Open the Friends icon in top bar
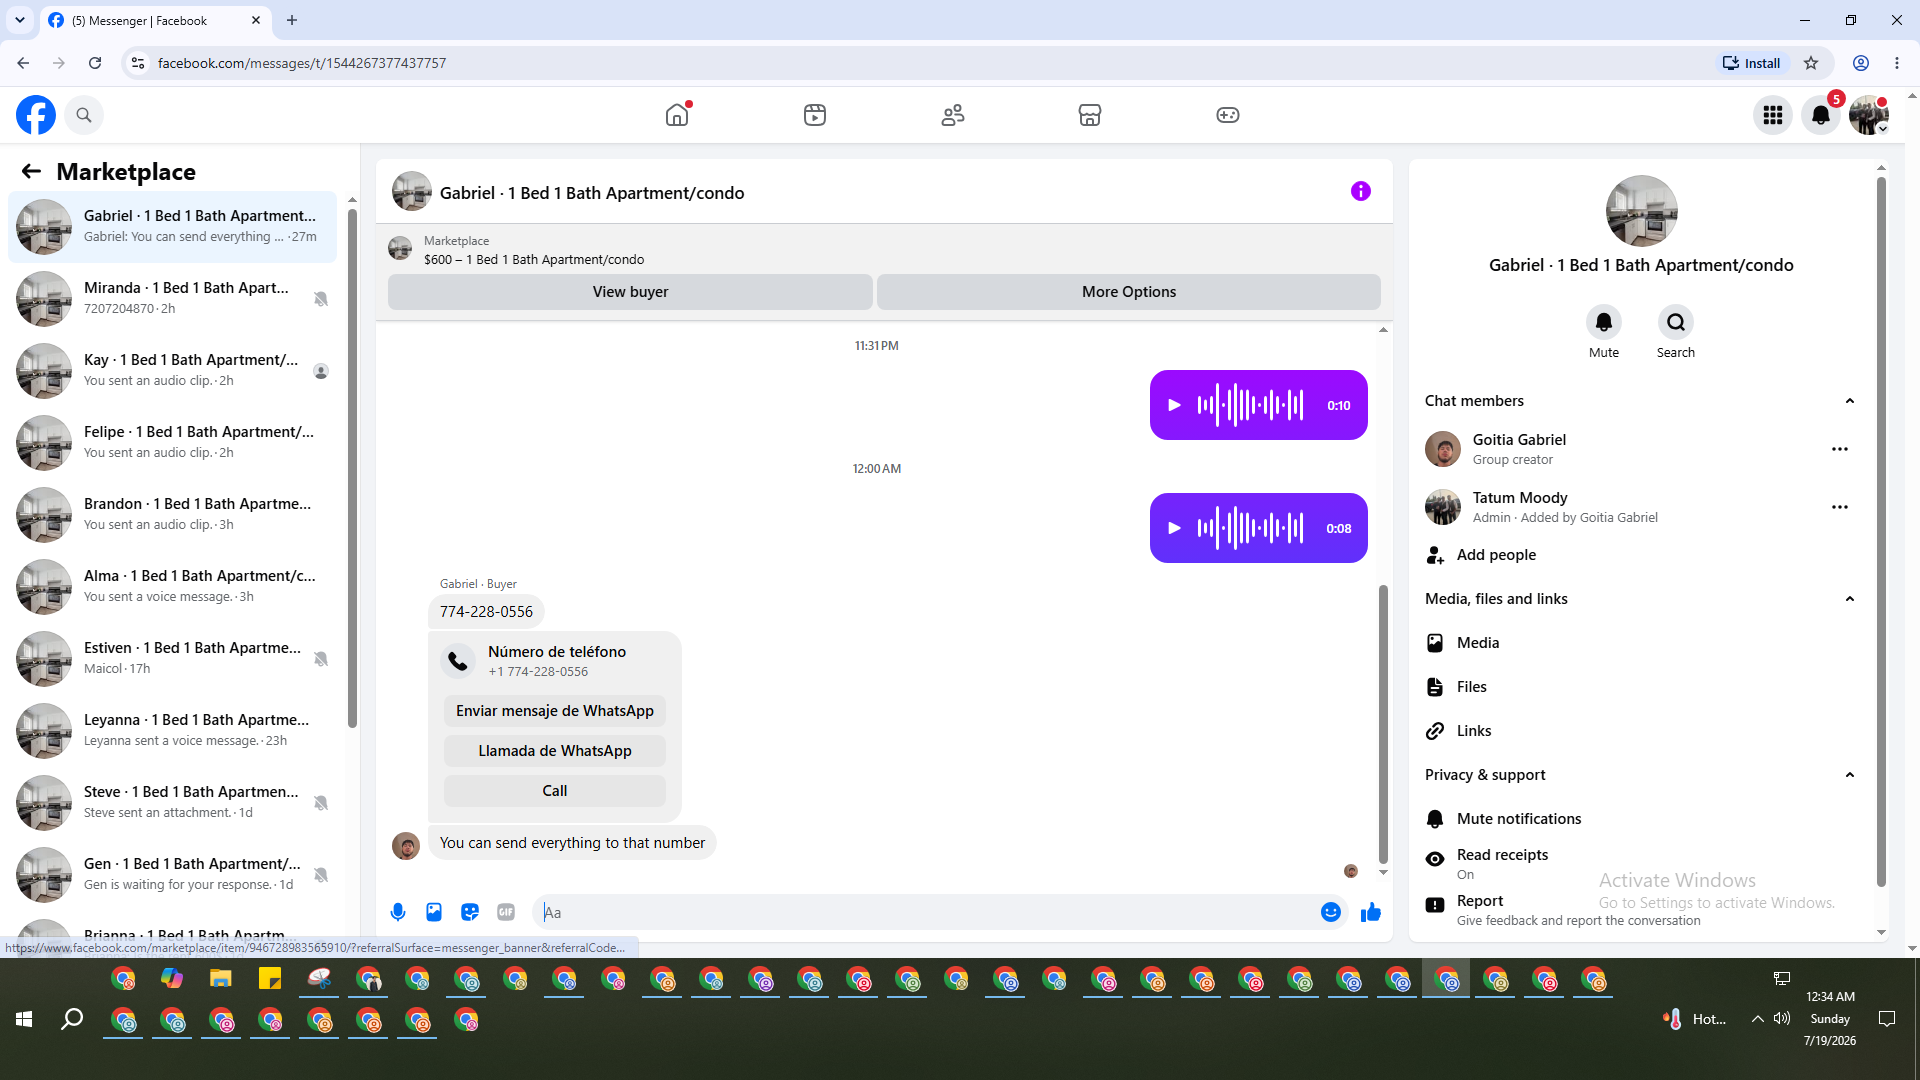 pyautogui.click(x=953, y=115)
